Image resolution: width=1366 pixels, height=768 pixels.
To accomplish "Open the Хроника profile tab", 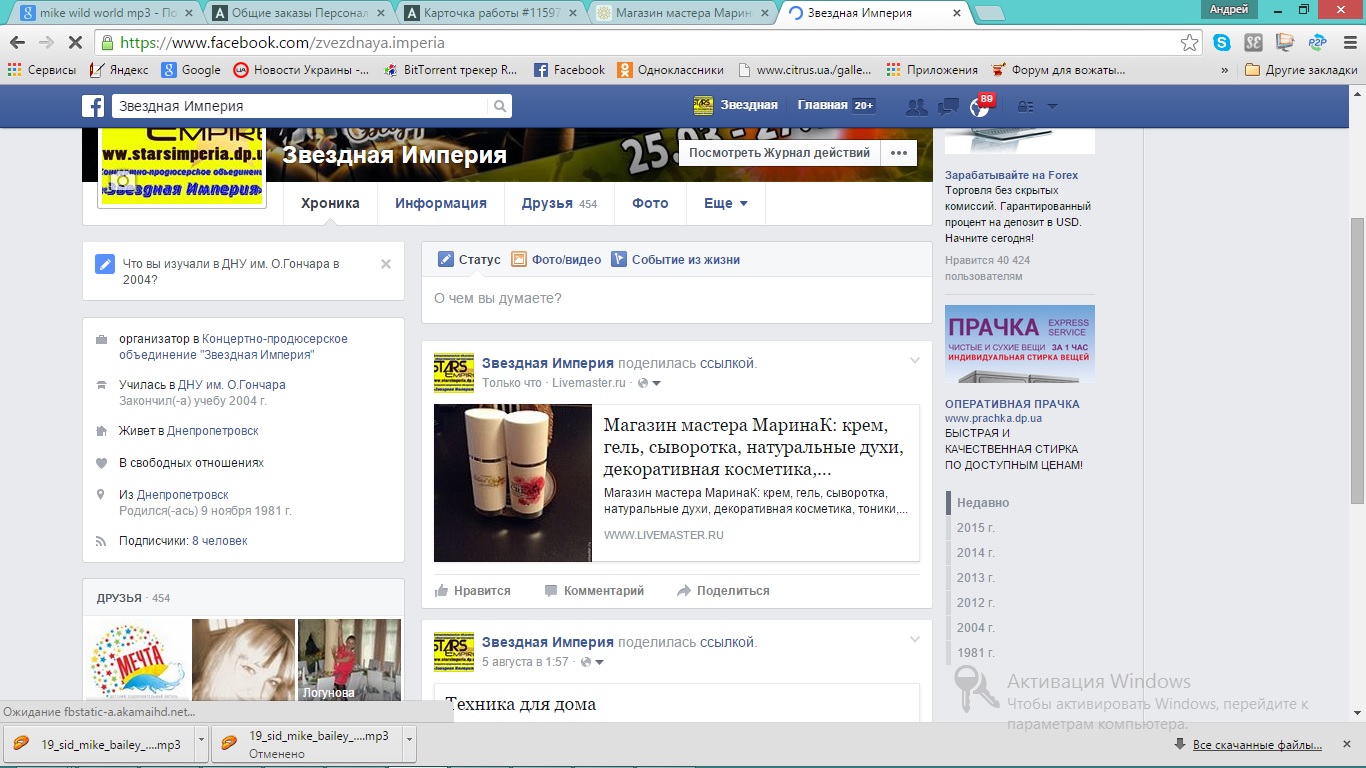I will 330,203.
